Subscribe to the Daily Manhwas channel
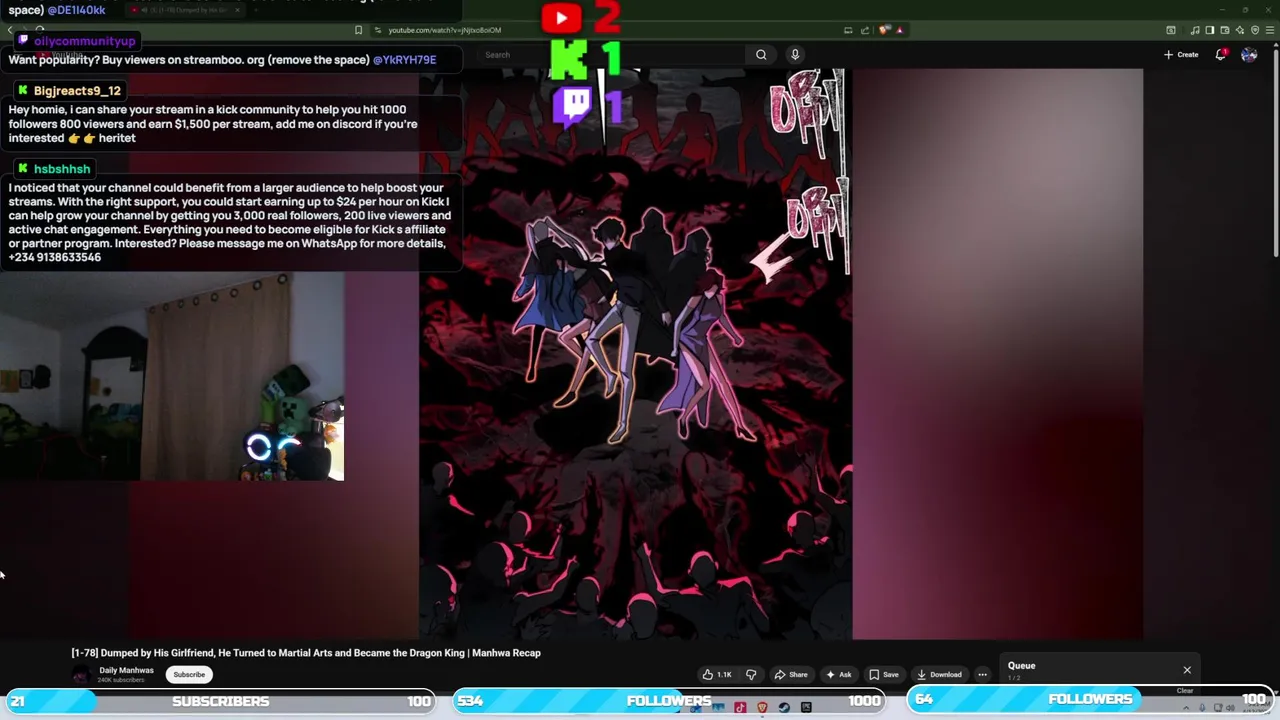1280x720 pixels. (189, 675)
